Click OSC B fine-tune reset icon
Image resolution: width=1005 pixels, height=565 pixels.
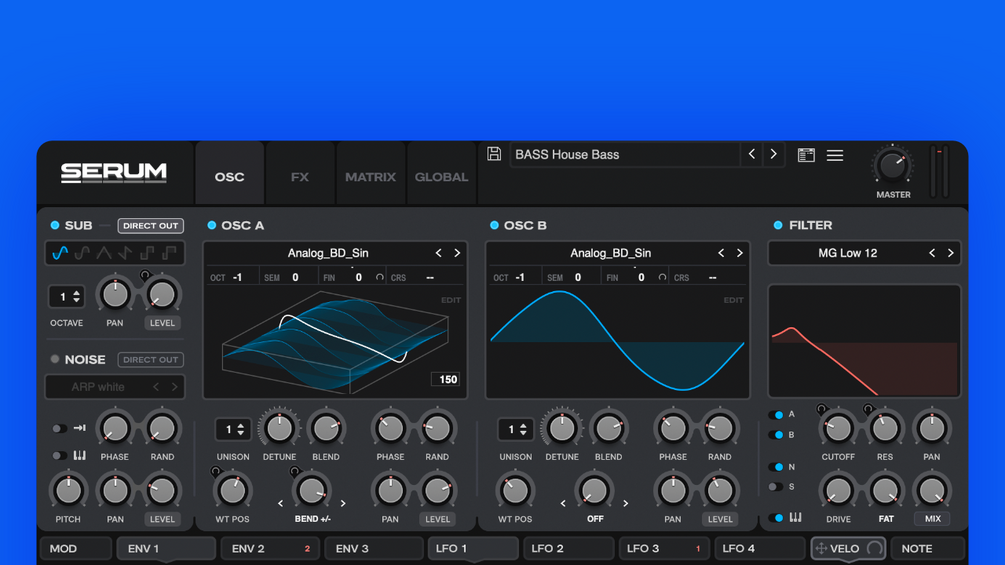(x=662, y=277)
